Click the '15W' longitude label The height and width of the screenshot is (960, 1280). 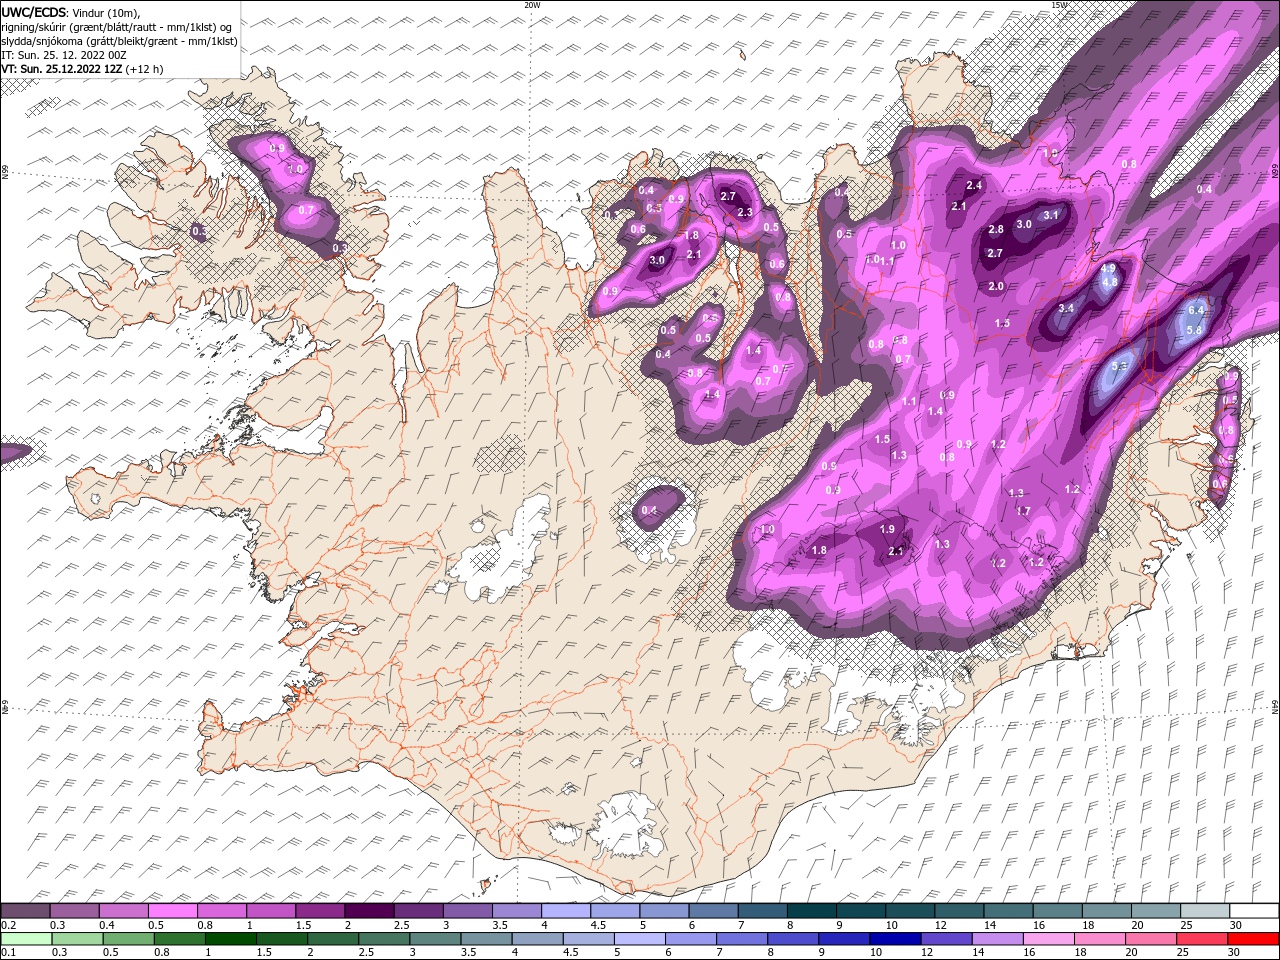[1059, 5]
